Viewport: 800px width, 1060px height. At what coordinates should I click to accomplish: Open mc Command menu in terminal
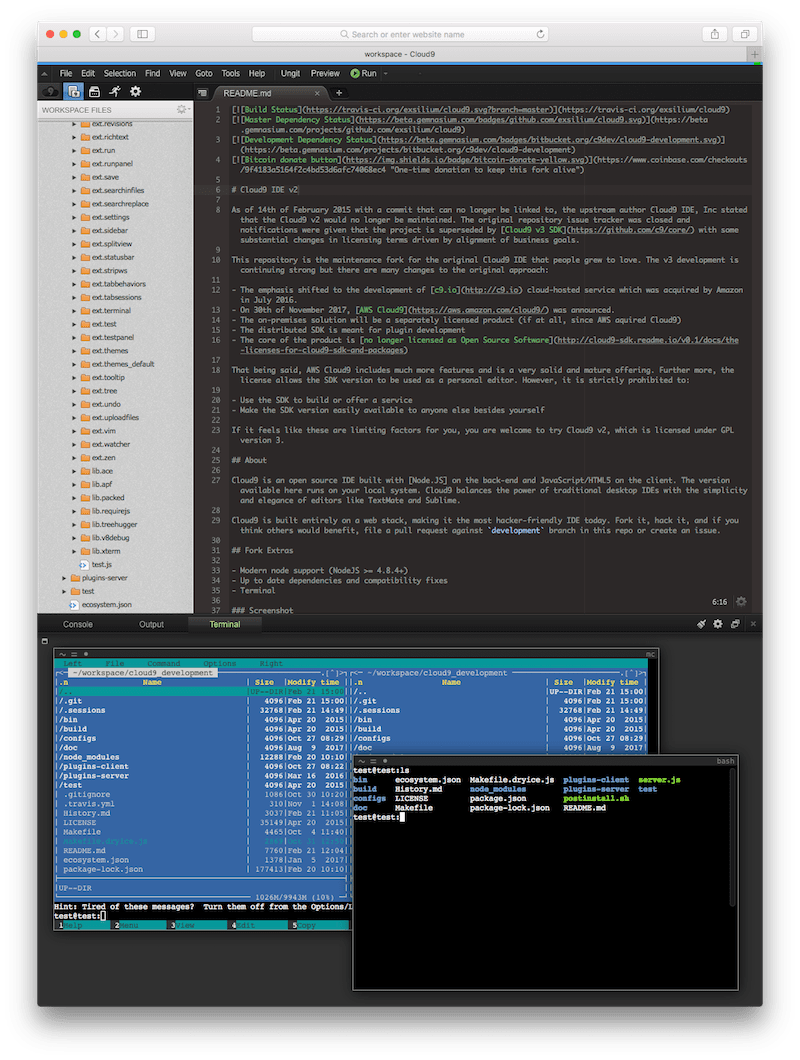164,664
